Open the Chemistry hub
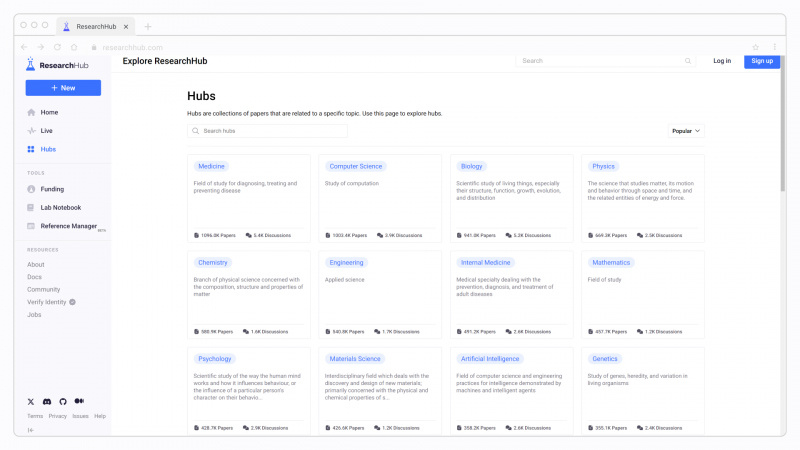The width and height of the screenshot is (800, 450). [x=213, y=263]
